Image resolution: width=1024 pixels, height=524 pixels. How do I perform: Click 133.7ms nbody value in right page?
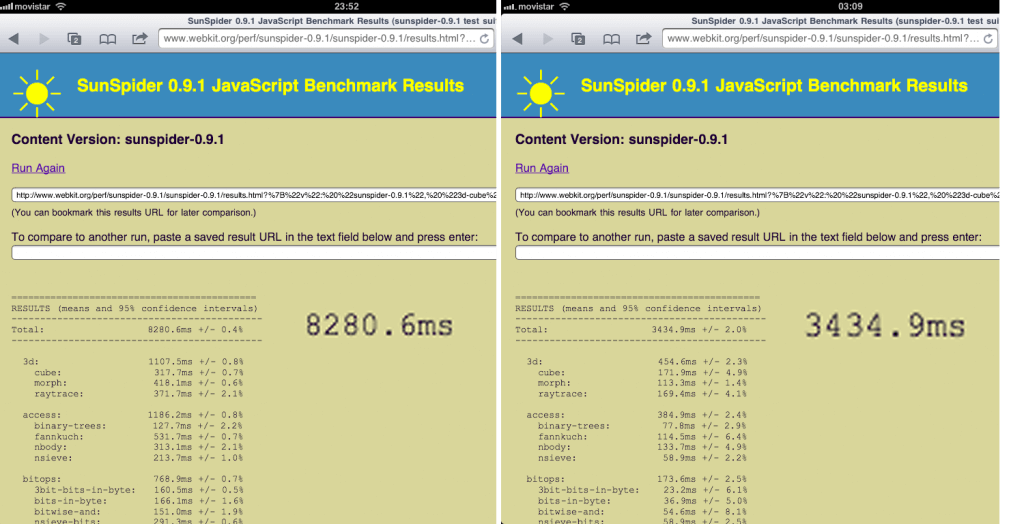(677, 447)
